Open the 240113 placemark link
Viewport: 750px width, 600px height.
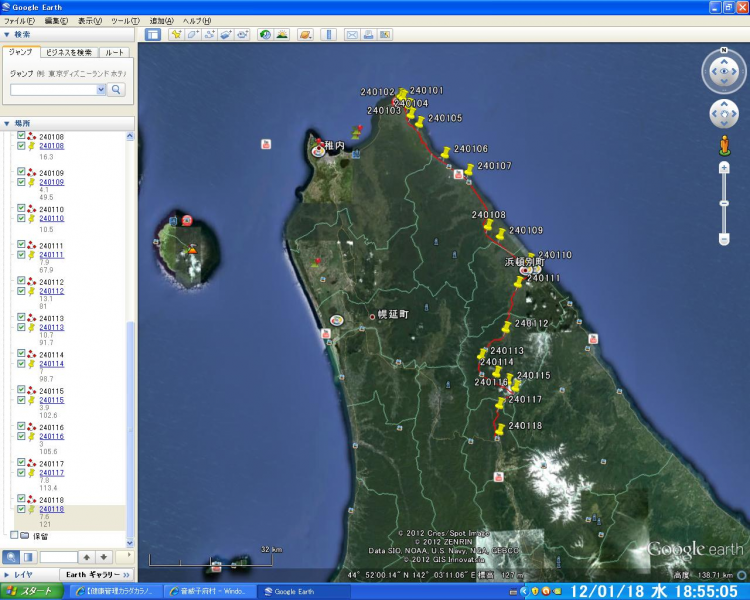pyautogui.click(x=52, y=328)
